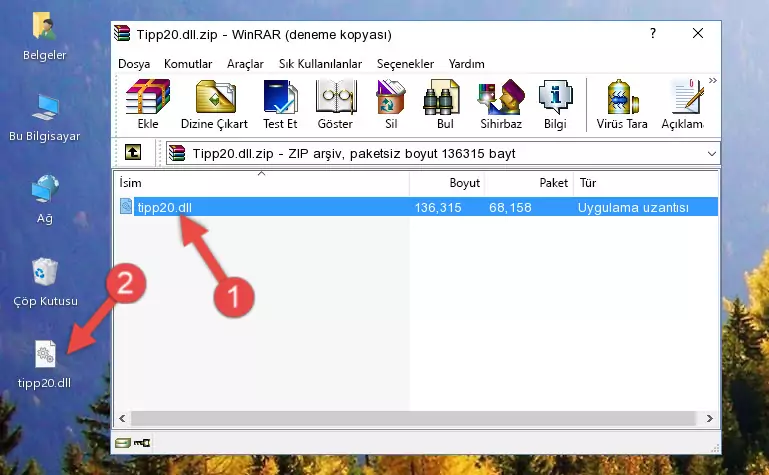Viewport: 769px width, 475px height.
Task: Click the horizontal scrollbar track
Action: 413,419
